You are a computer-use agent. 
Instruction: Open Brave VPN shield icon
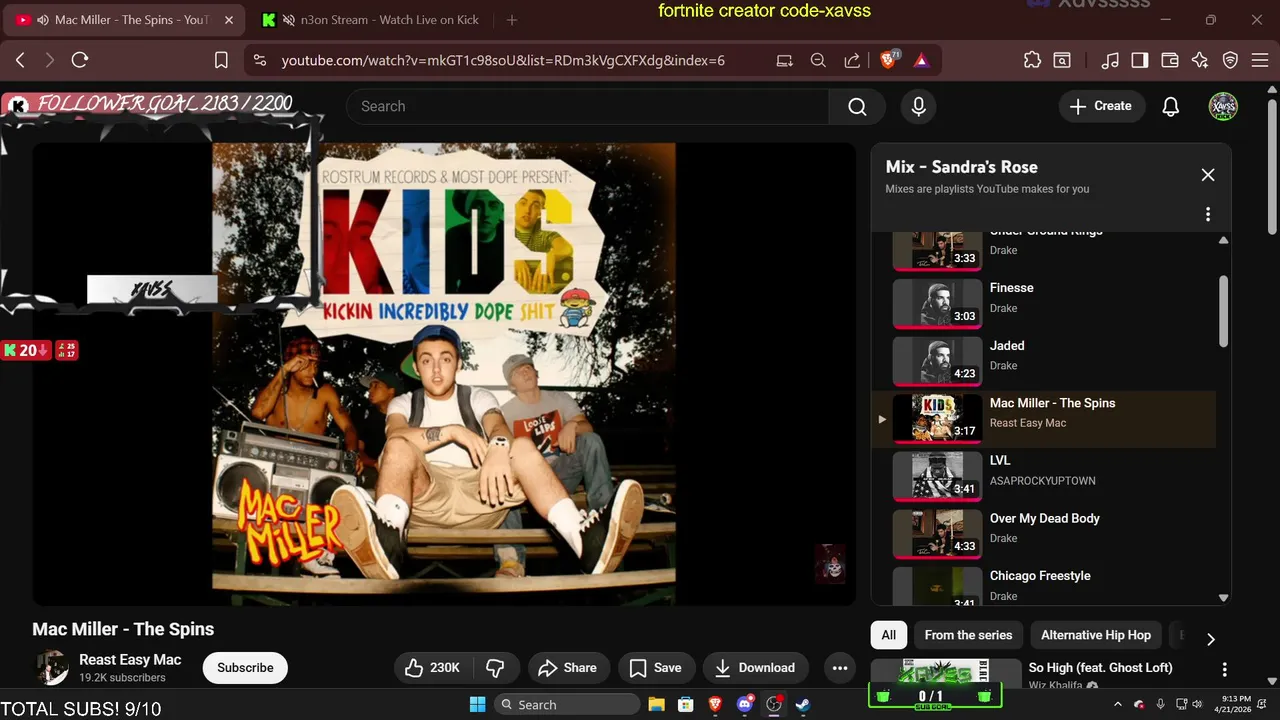coord(1231,60)
